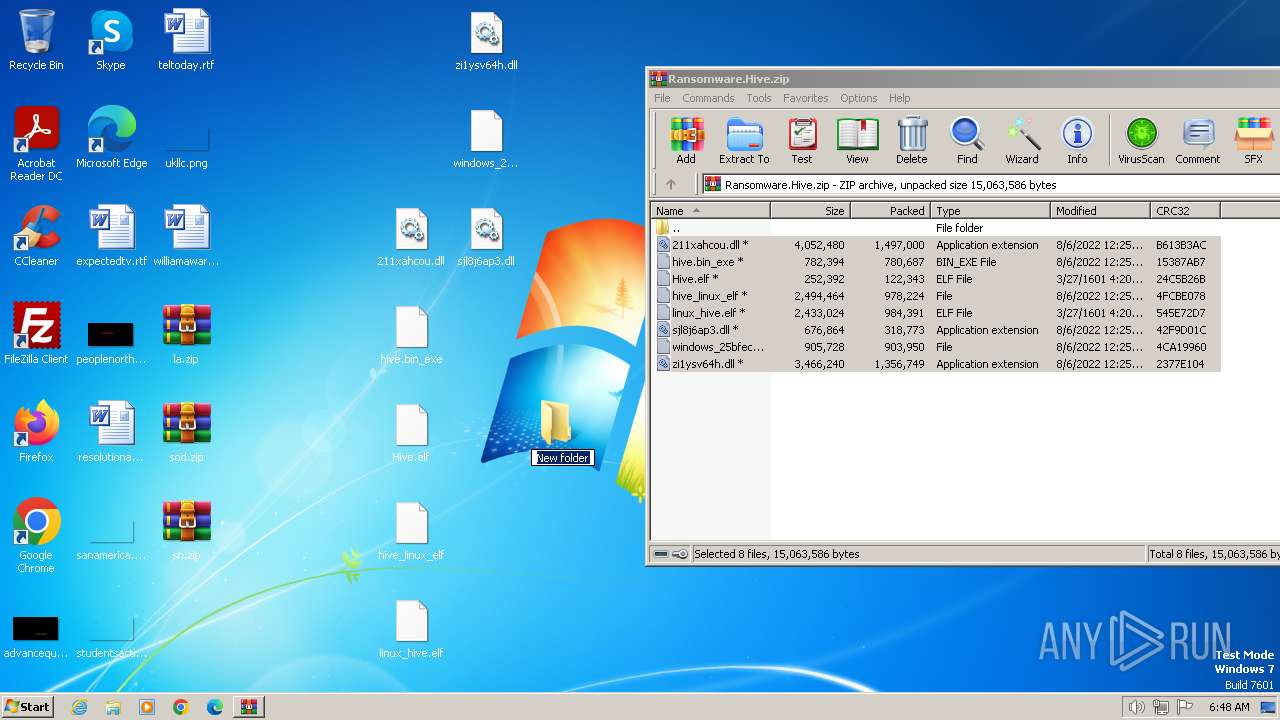Screen dimensions: 1280x720
Task: Open the Options menu
Action: 858,98
